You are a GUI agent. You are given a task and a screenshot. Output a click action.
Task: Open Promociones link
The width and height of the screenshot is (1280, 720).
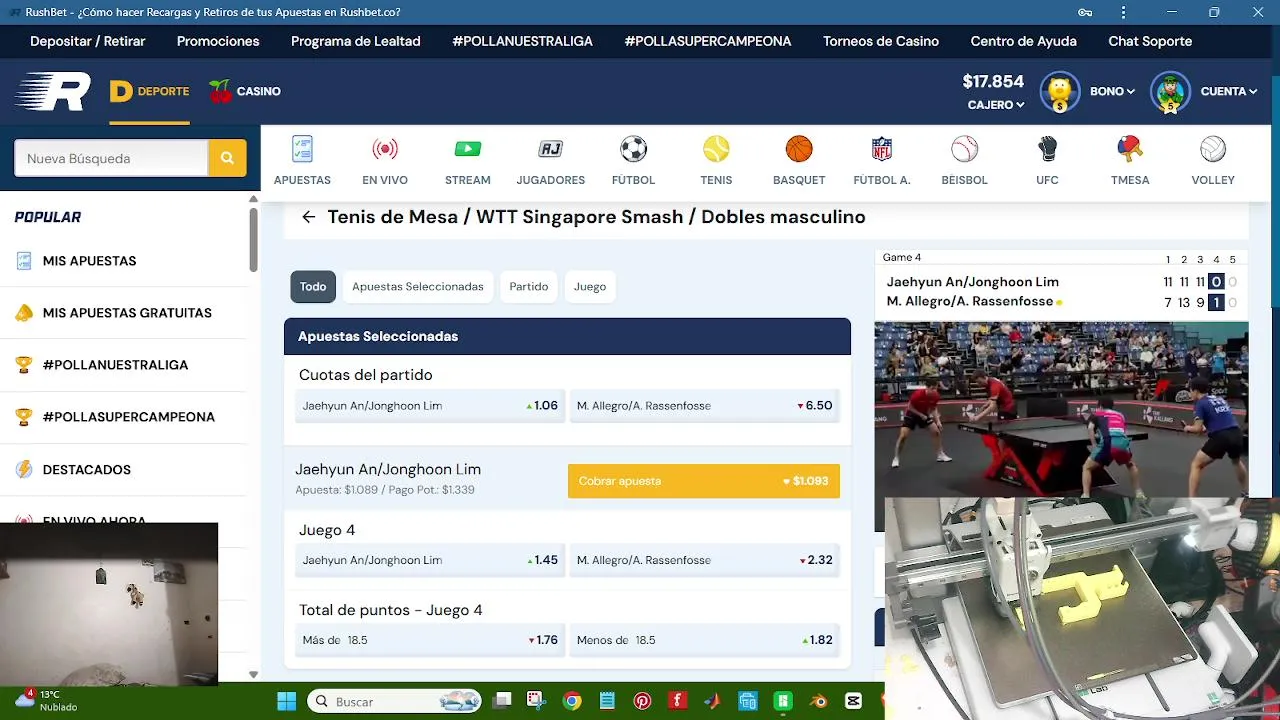218,41
